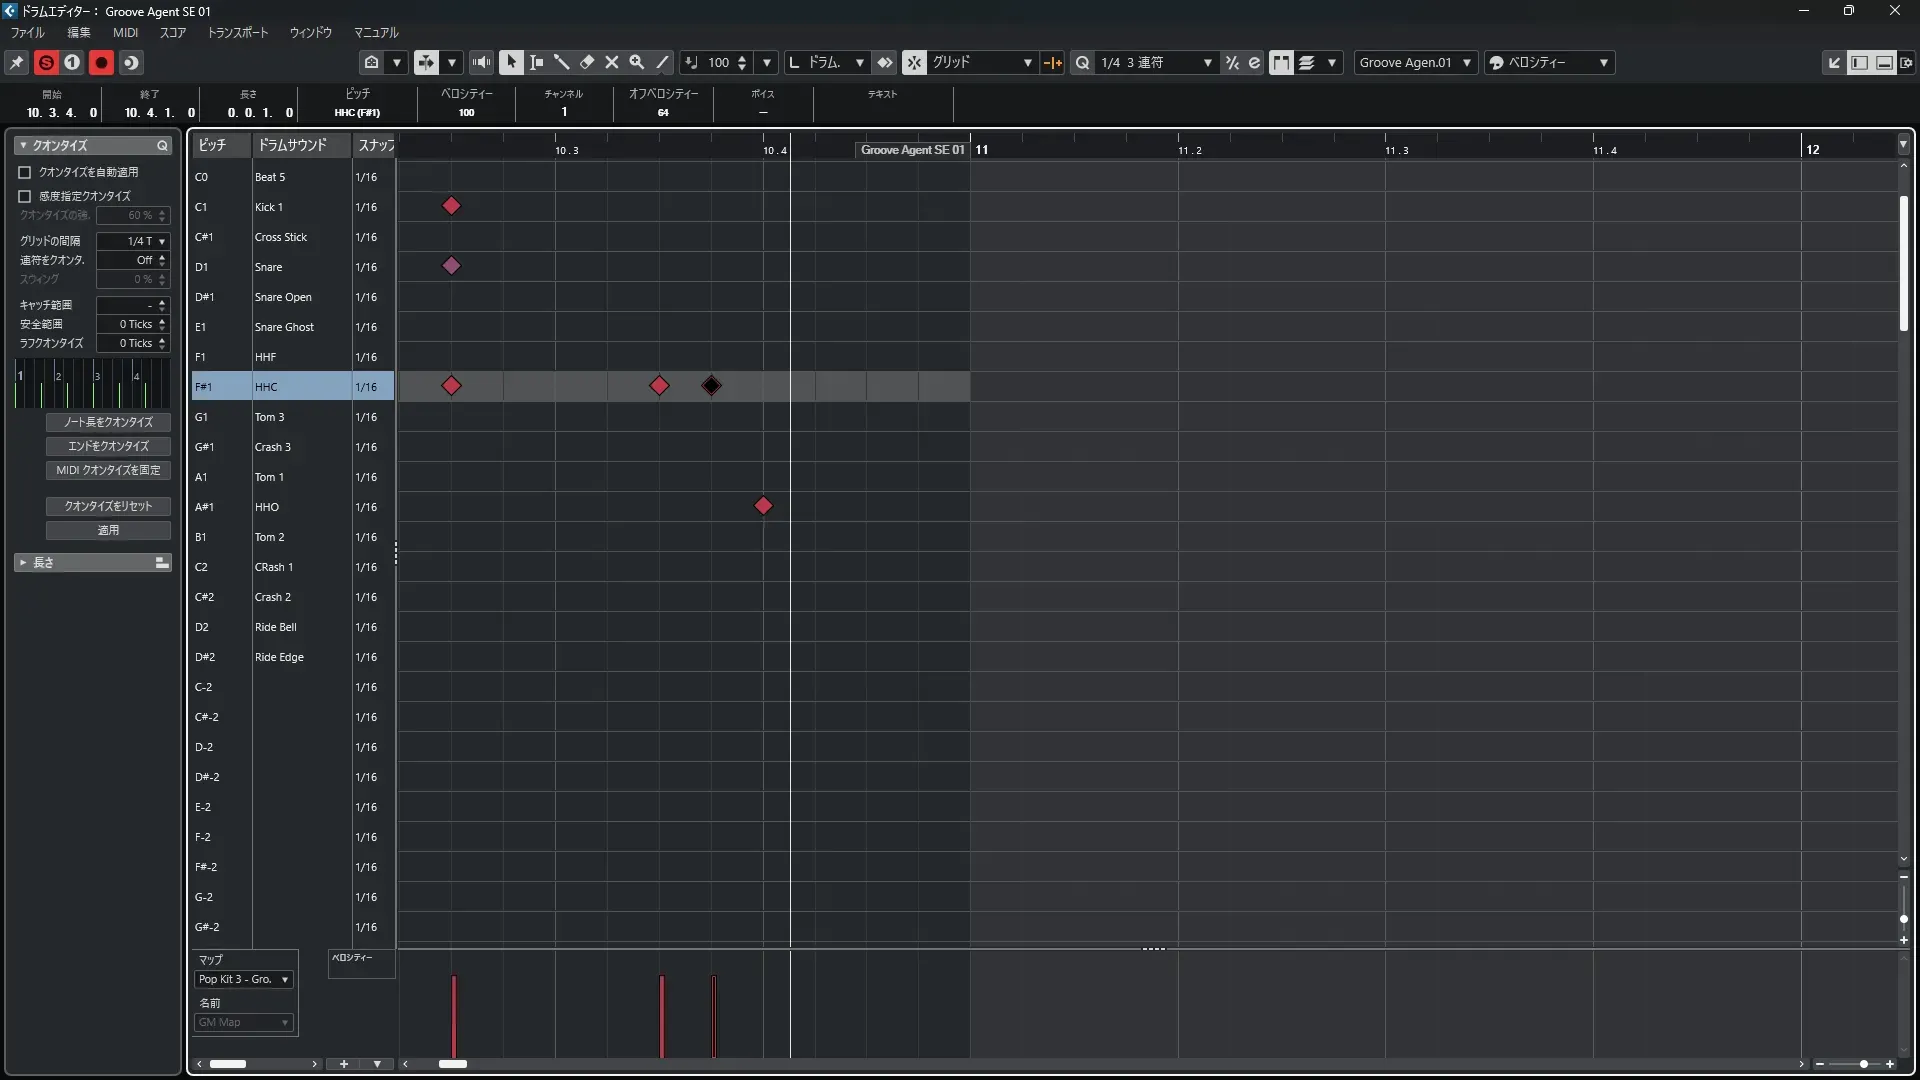
Task: Select the Erase tool
Action: [587, 62]
